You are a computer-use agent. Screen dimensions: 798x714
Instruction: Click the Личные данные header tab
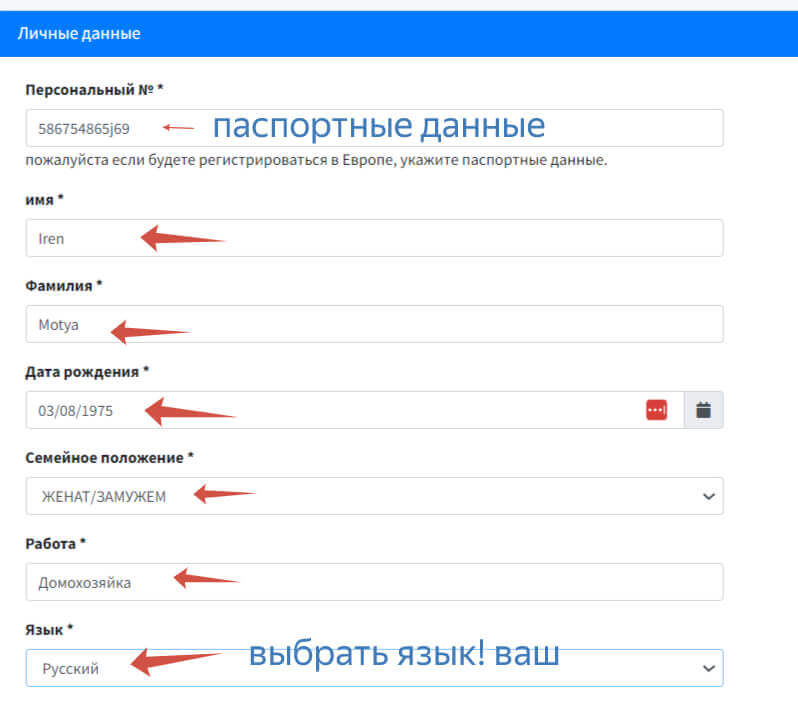tap(79, 34)
